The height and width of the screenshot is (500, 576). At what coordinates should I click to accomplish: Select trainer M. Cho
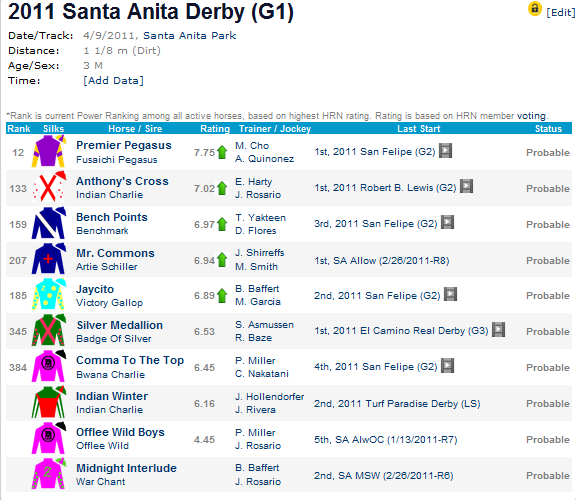pos(252,146)
